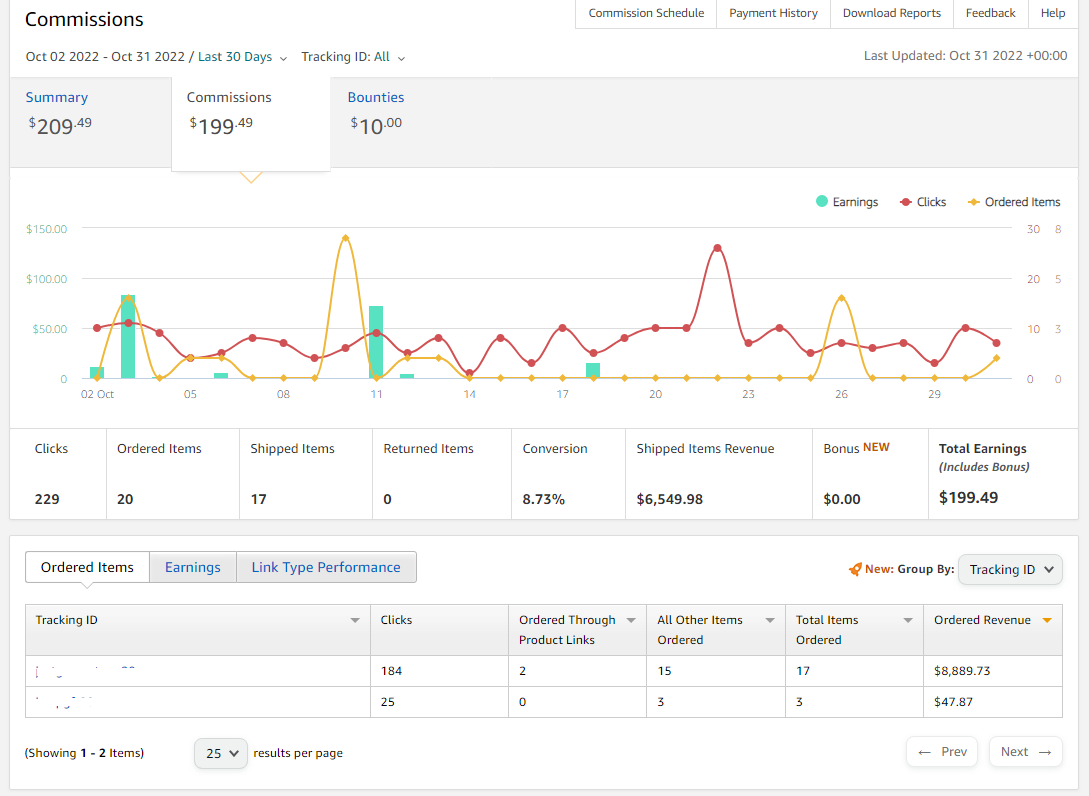Sort by Ordered Revenue orange arrow
This screenshot has width=1089, height=796.
pyautogui.click(x=1047, y=620)
